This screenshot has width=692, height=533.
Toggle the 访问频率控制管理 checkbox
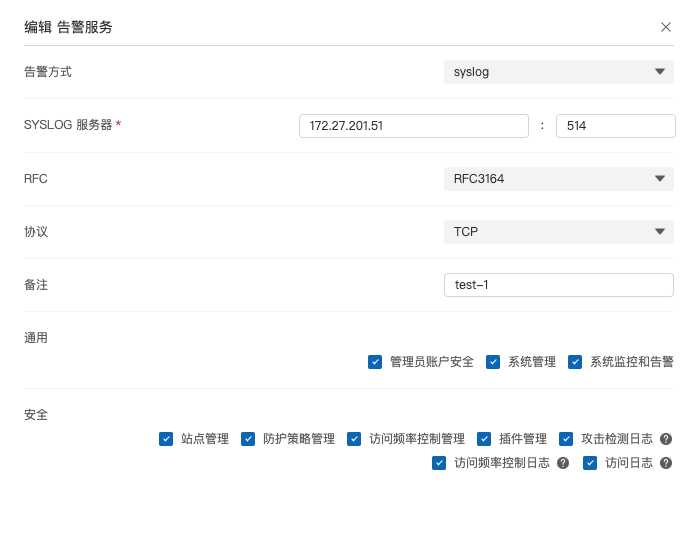pyautogui.click(x=354, y=439)
